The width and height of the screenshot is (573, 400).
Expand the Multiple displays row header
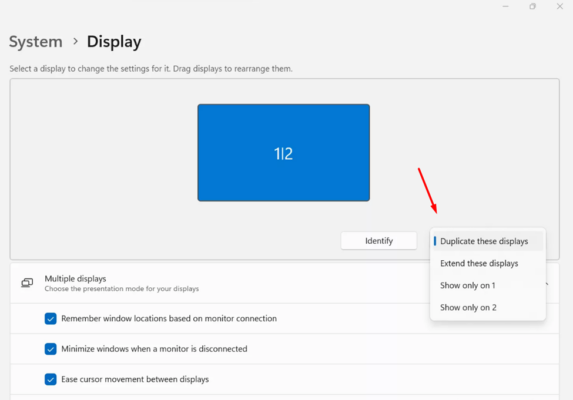(285, 283)
